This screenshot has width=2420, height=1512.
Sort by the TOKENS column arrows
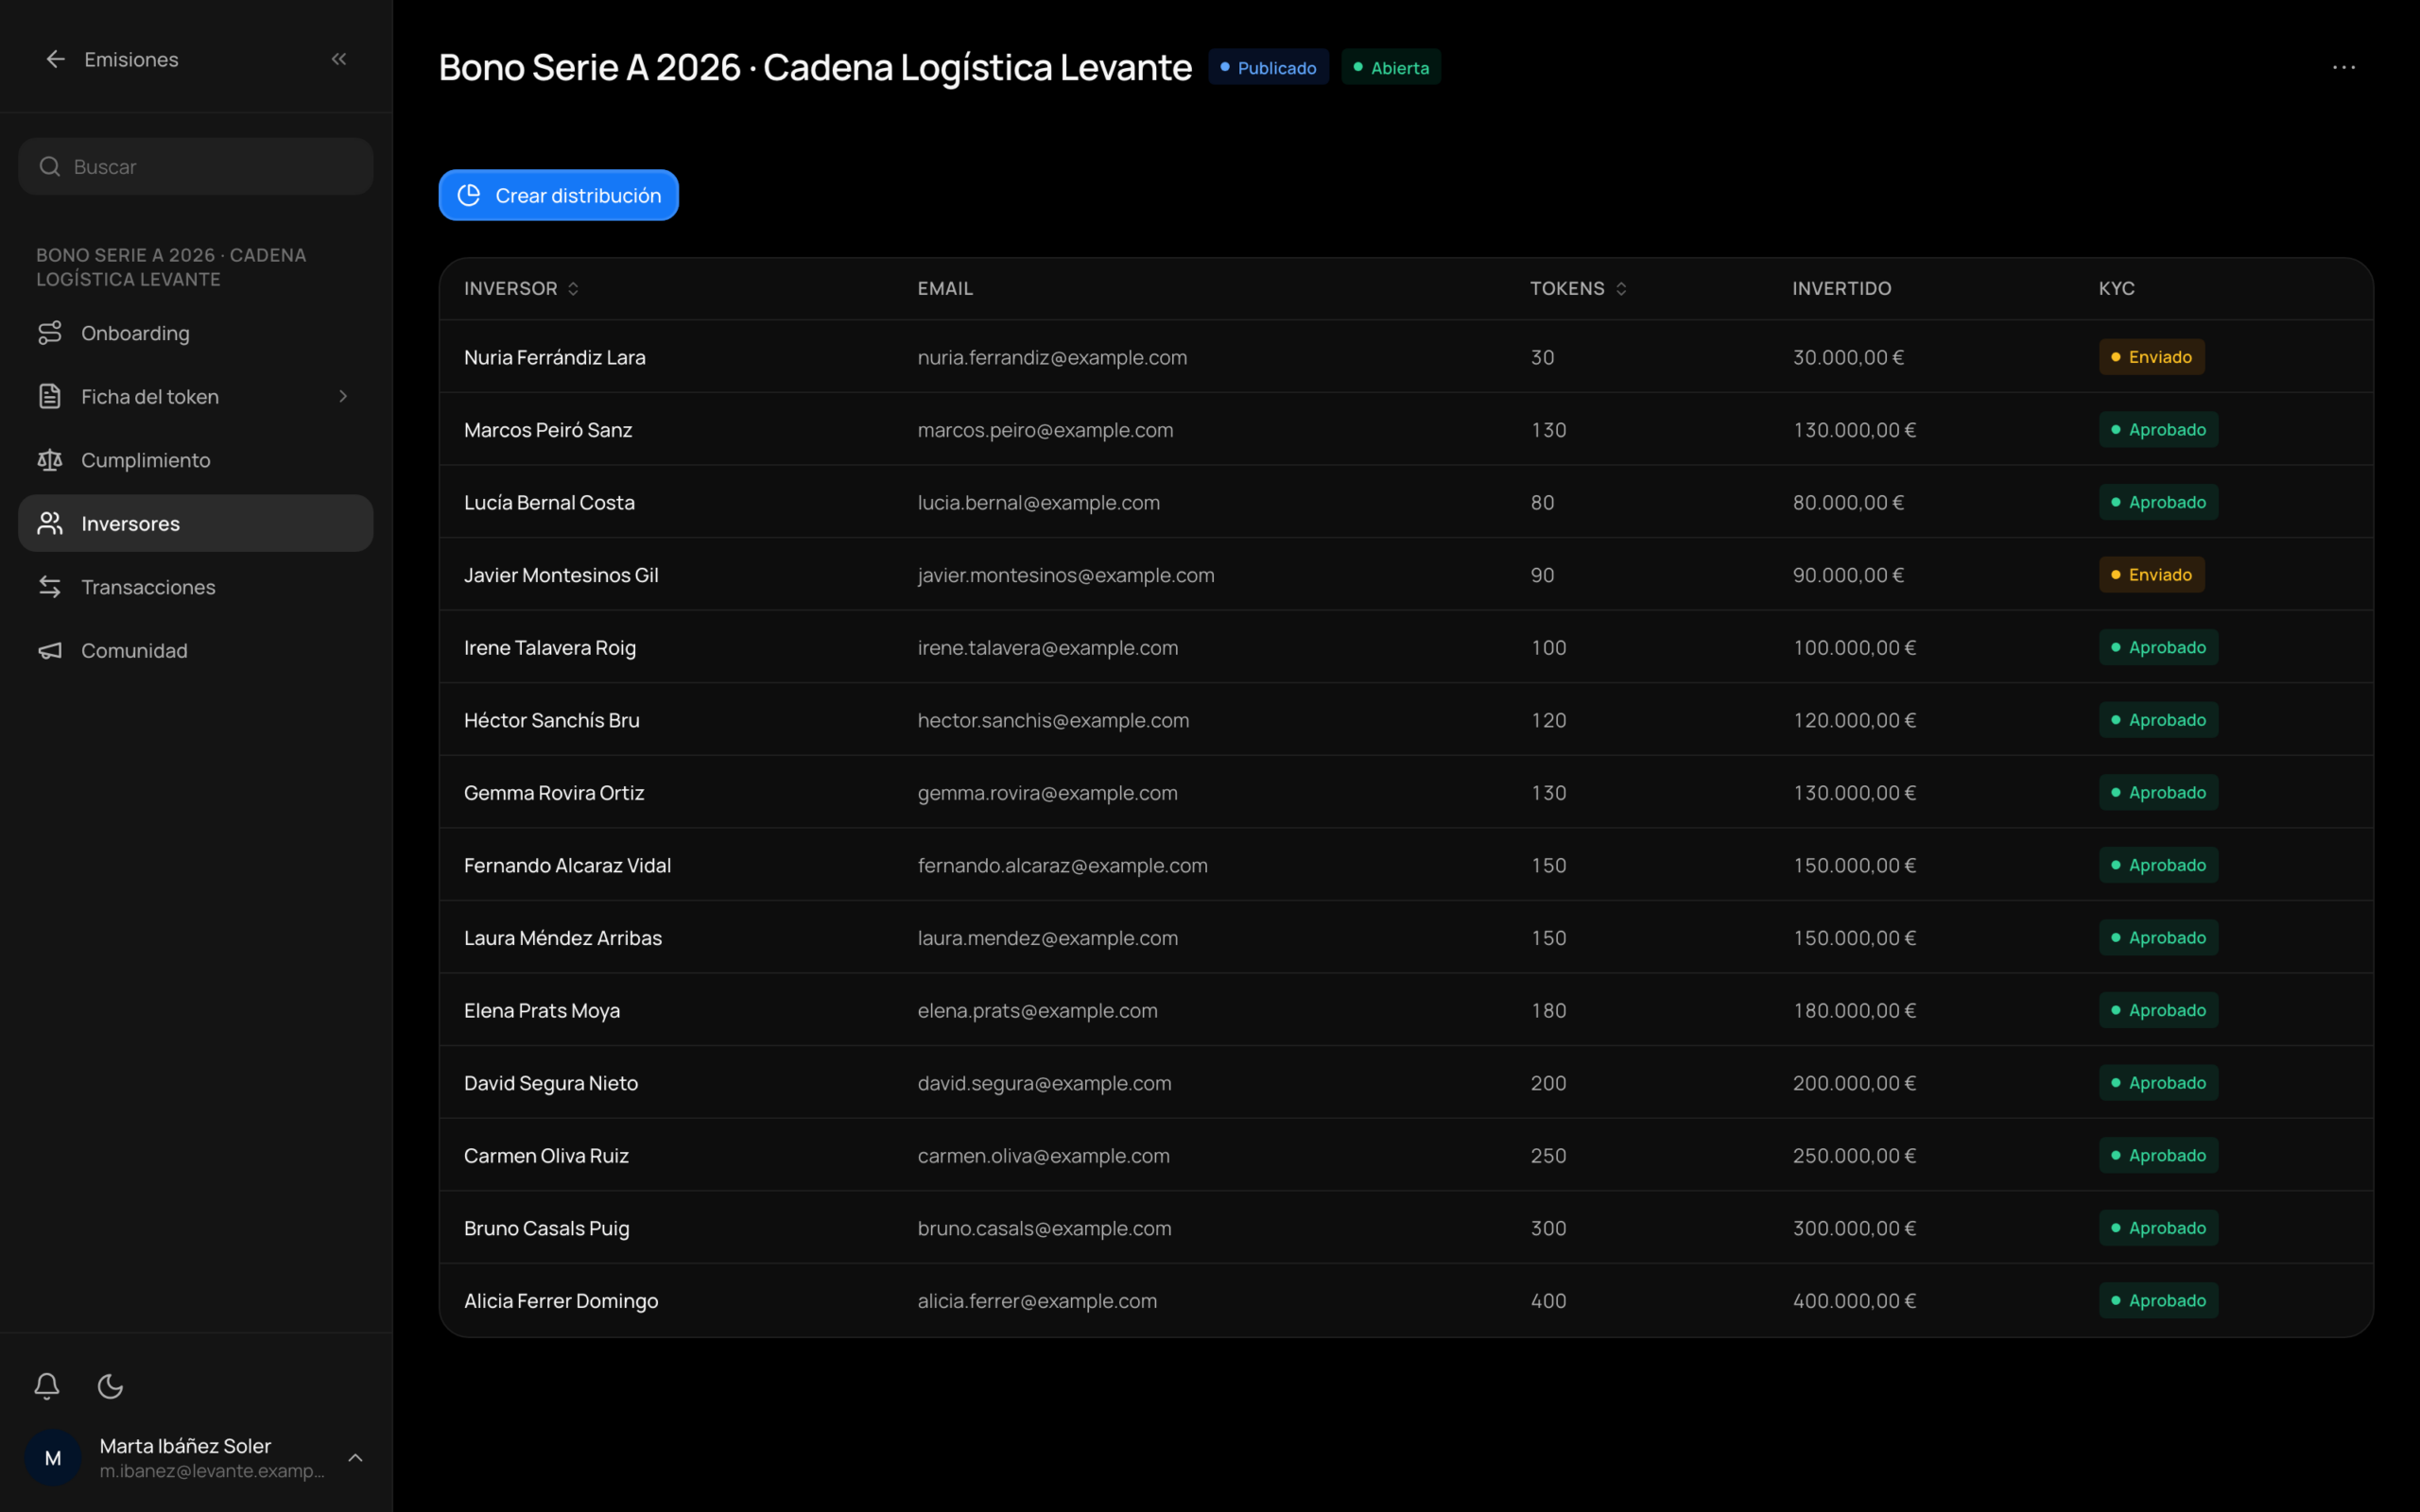coord(1621,288)
